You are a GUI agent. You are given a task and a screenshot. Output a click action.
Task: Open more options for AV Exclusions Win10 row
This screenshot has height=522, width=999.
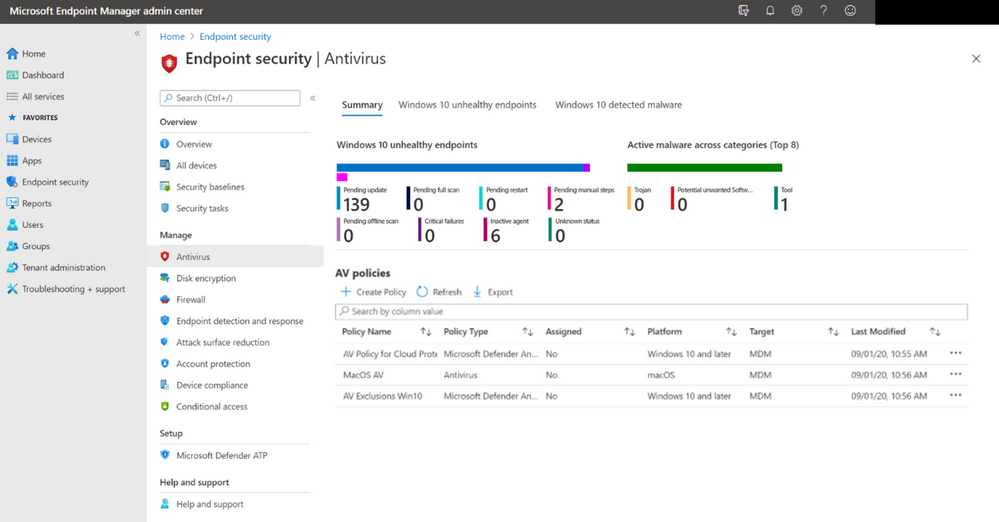click(956, 395)
